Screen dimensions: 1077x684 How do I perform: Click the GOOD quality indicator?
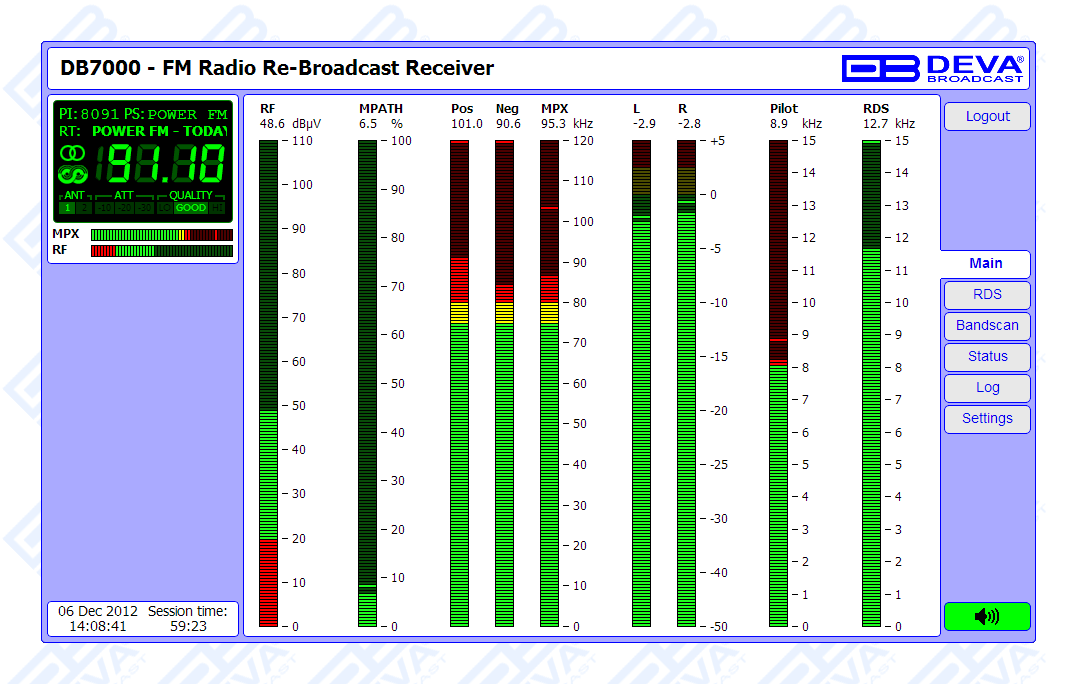coord(190,208)
